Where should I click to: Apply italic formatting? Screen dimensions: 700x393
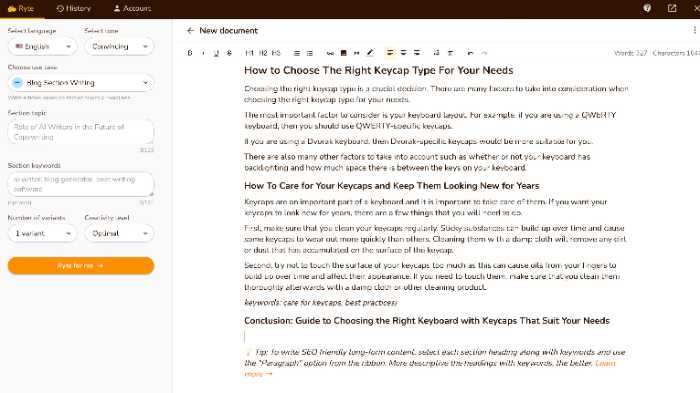(x=203, y=53)
